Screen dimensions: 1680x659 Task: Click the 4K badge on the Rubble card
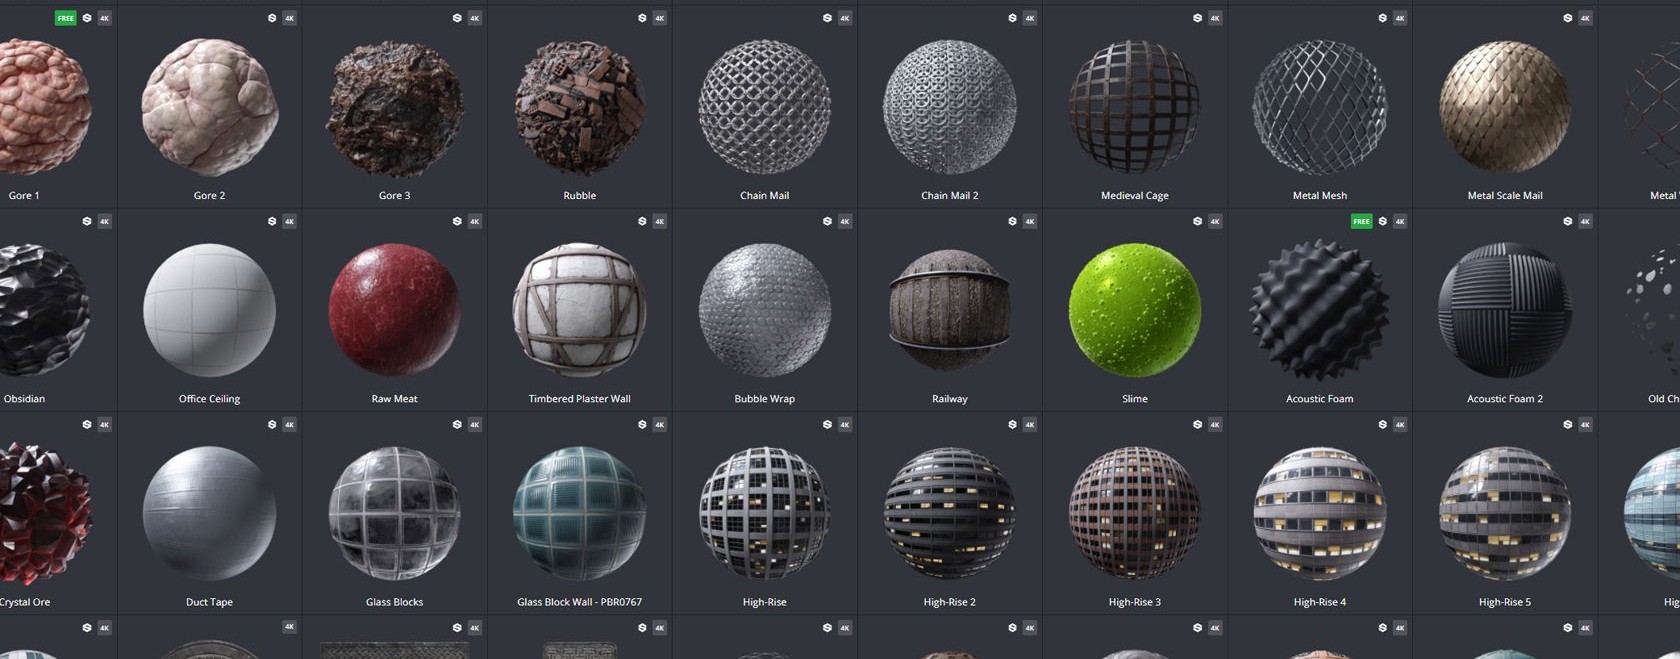(x=659, y=18)
